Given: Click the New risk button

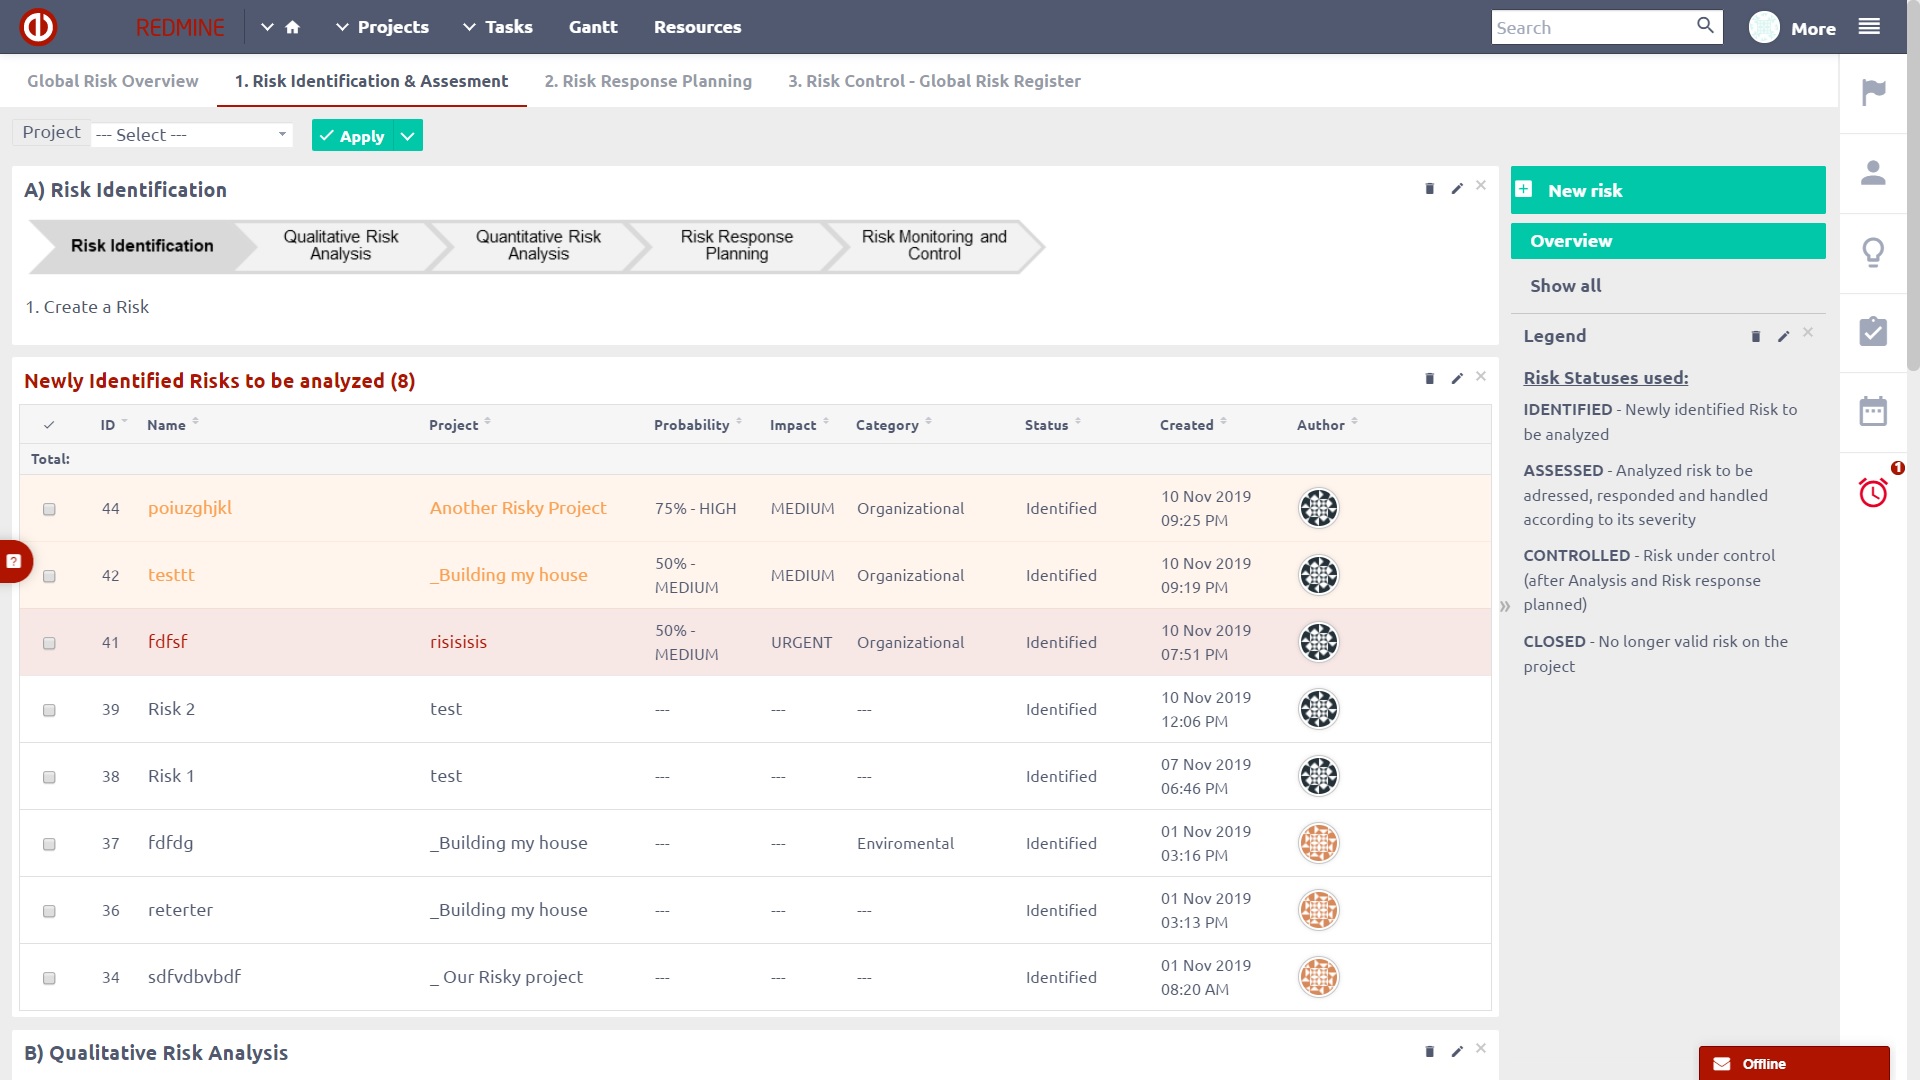Looking at the screenshot, I should pos(1667,190).
